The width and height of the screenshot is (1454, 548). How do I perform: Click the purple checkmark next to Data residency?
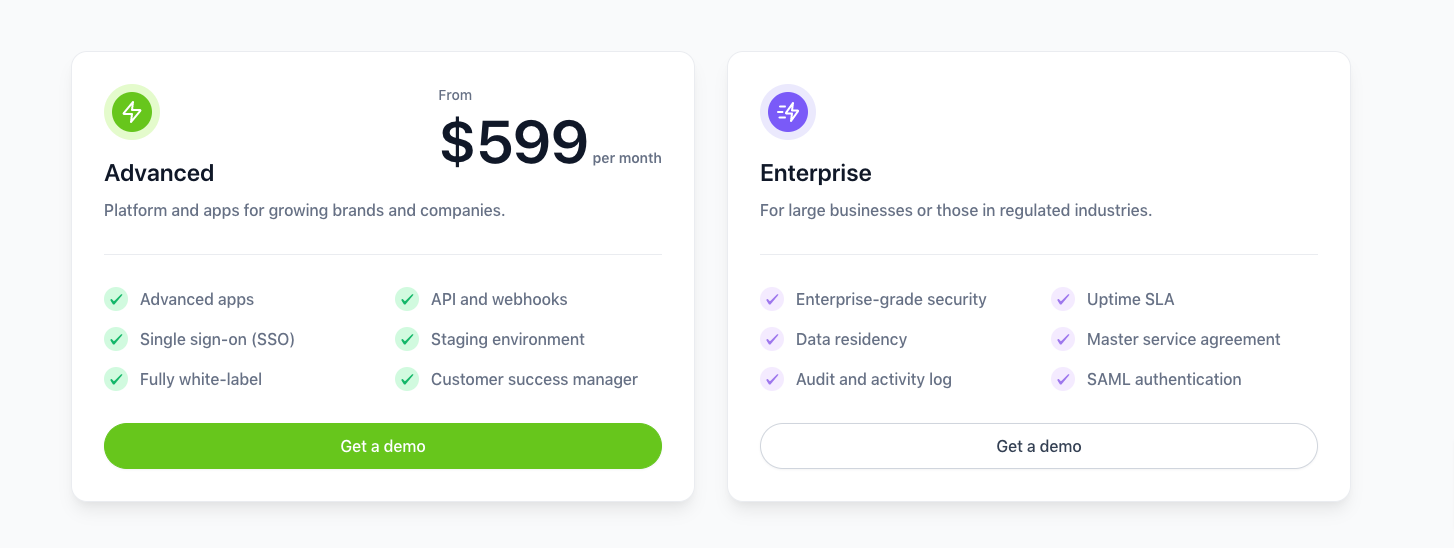click(x=772, y=339)
